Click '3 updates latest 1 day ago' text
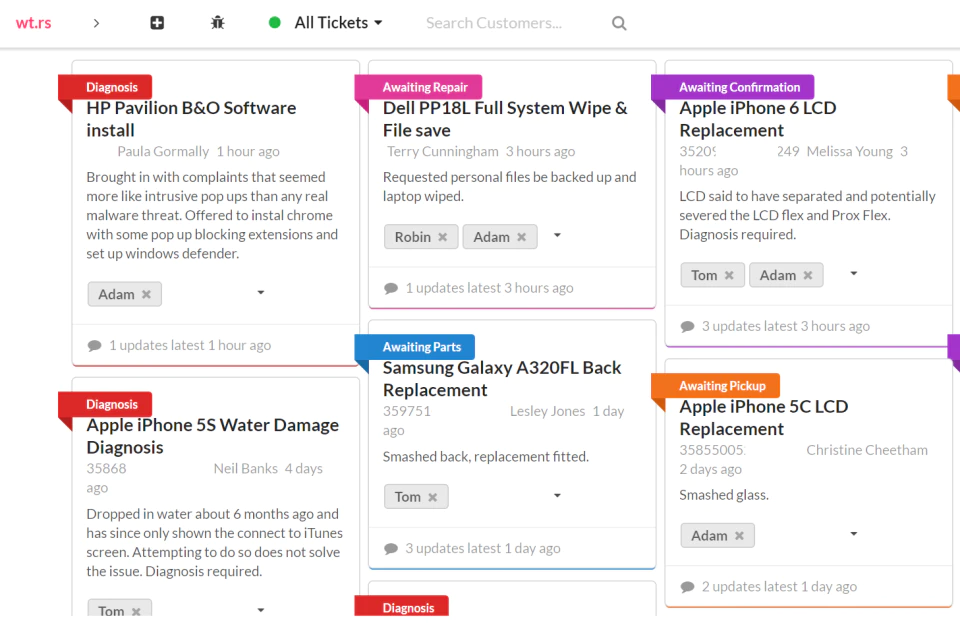The image size is (960, 623). coord(482,548)
